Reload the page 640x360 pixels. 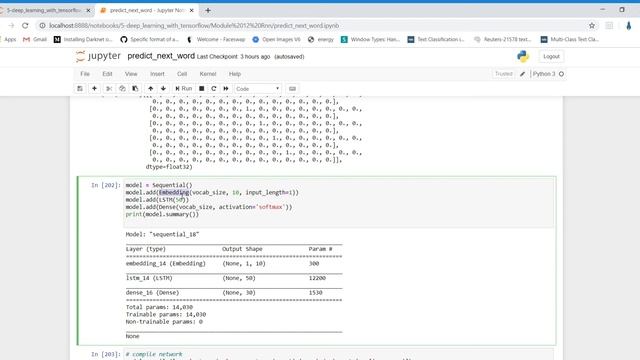[25, 26]
